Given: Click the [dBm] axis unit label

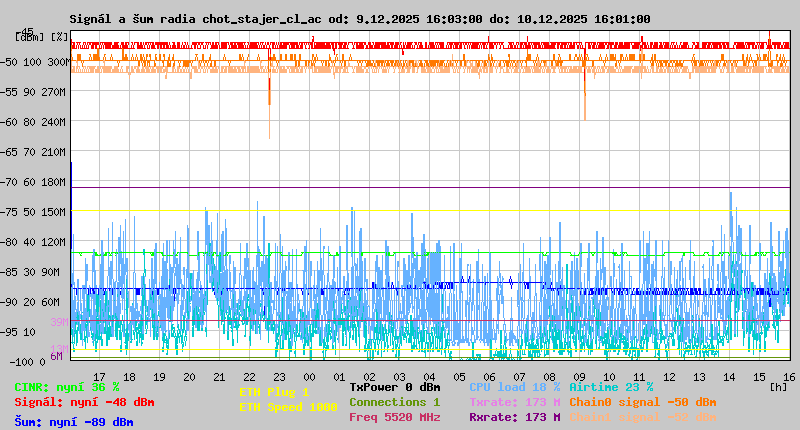Looking at the screenshot, I should [x=30, y=36].
